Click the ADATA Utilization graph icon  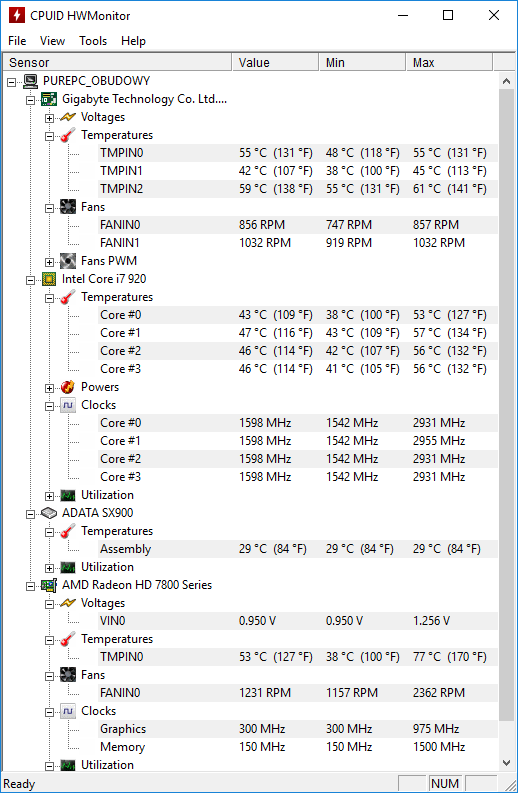[x=68, y=567]
